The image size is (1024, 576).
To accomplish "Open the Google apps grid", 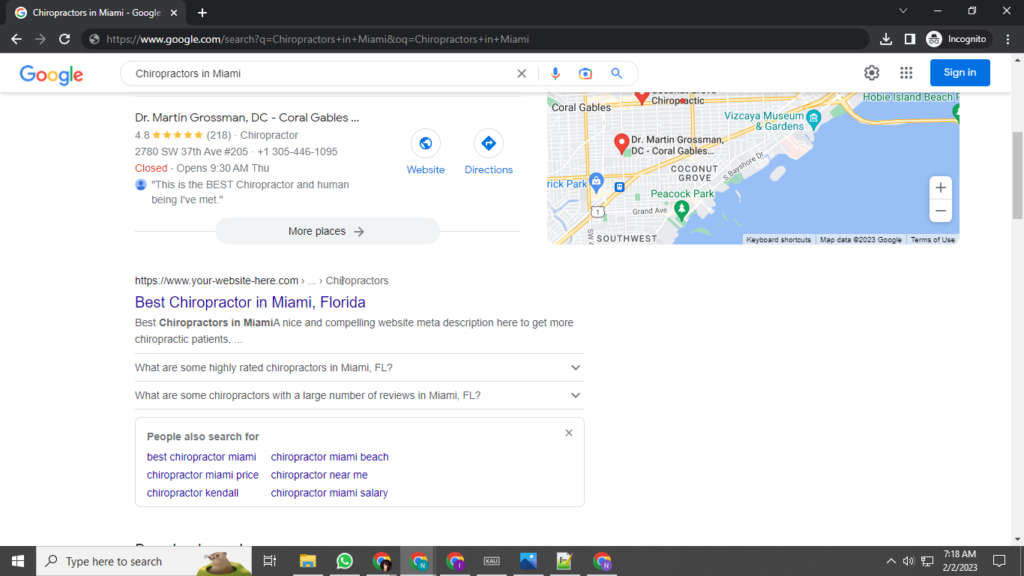I will (x=906, y=72).
